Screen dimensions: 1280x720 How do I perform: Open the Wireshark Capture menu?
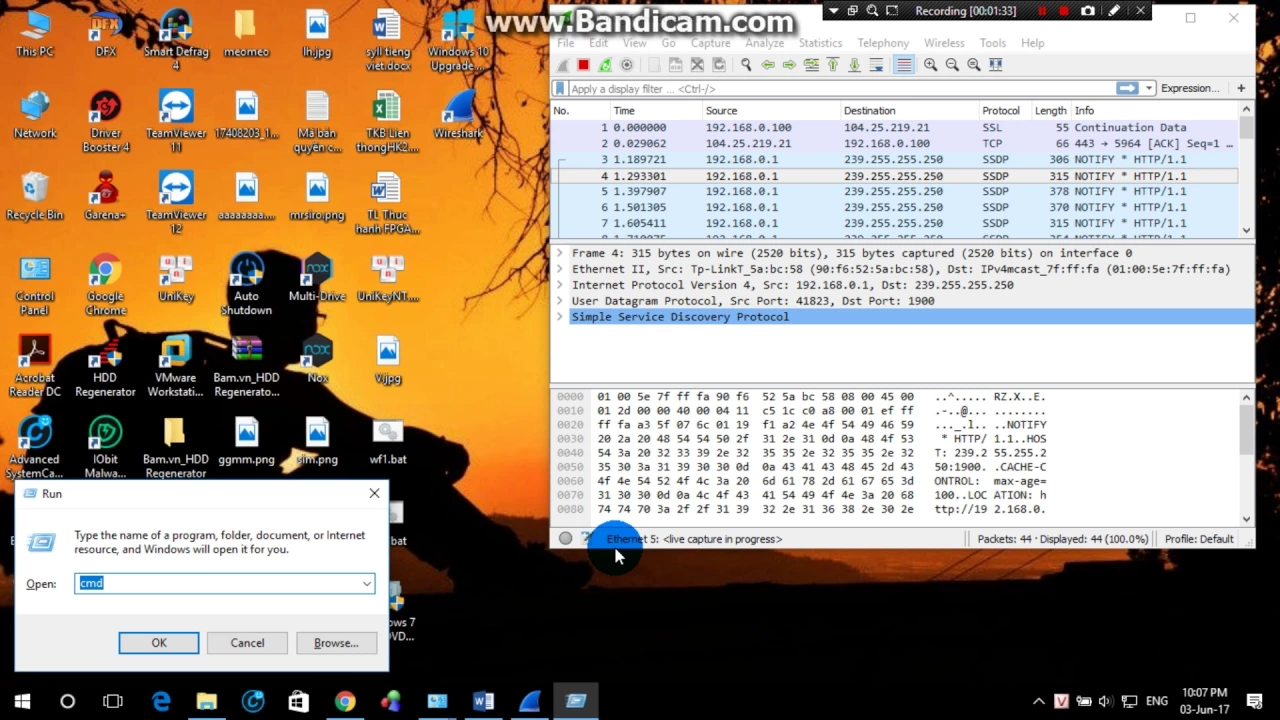click(710, 43)
